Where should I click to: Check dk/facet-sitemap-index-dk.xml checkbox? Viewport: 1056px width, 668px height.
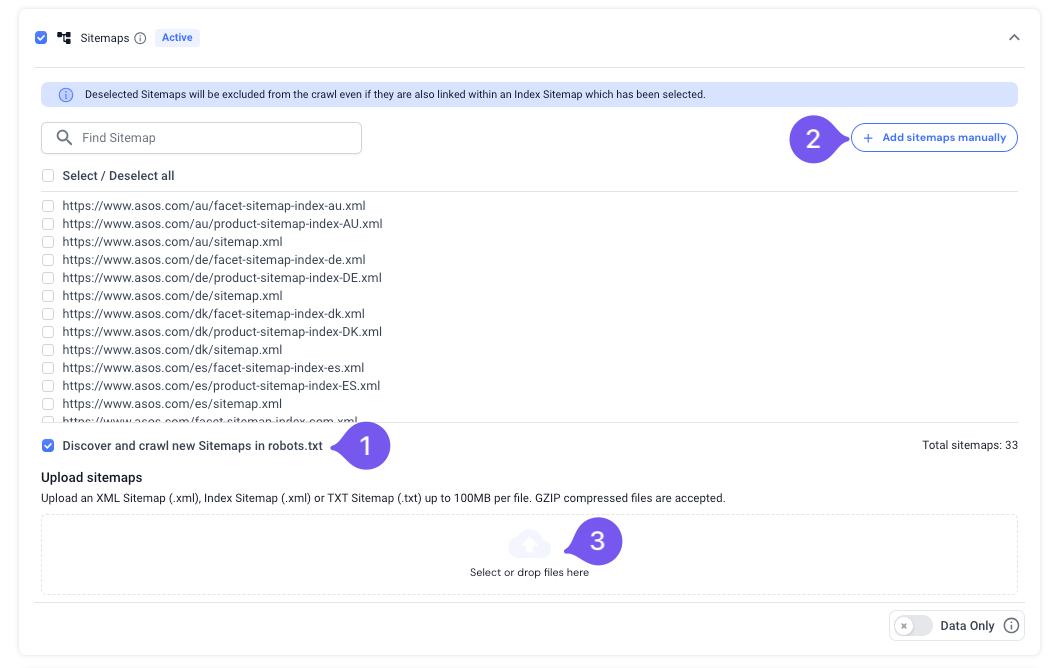coord(48,314)
